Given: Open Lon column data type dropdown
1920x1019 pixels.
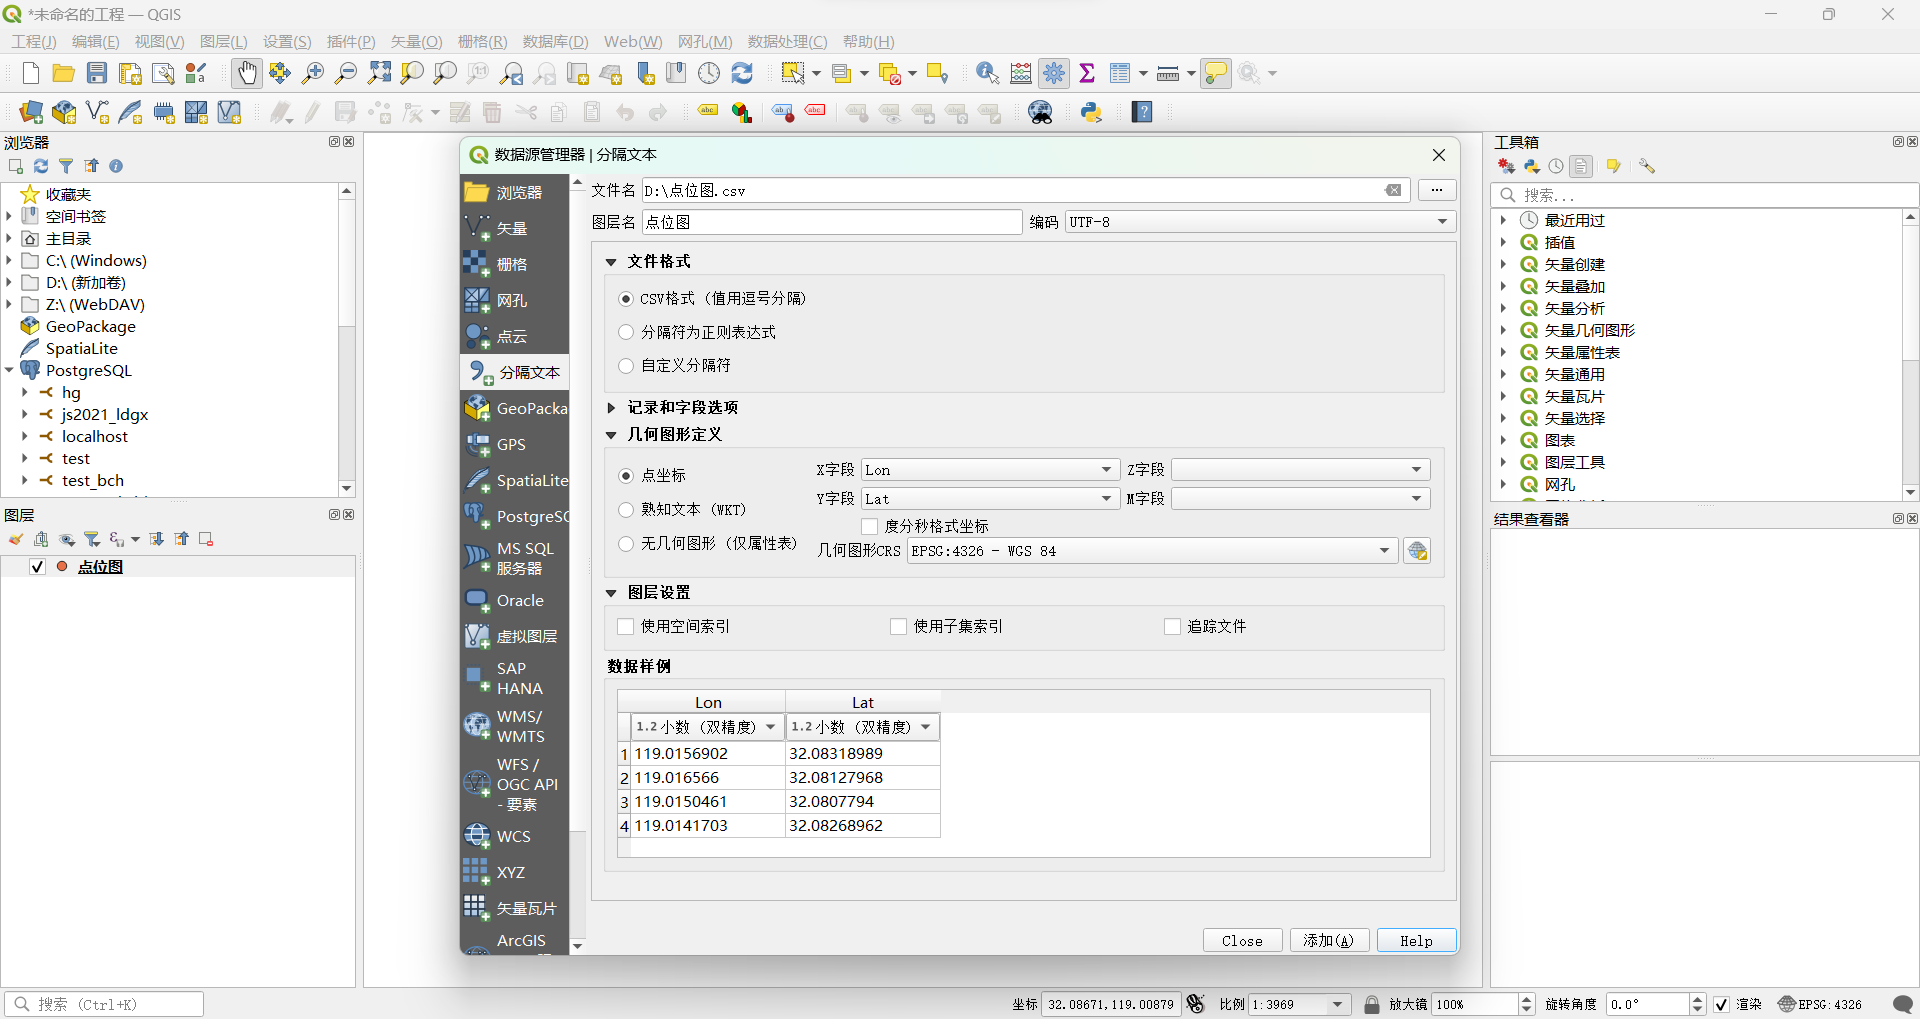Looking at the screenshot, I should pyautogui.click(x=707, y=727).
